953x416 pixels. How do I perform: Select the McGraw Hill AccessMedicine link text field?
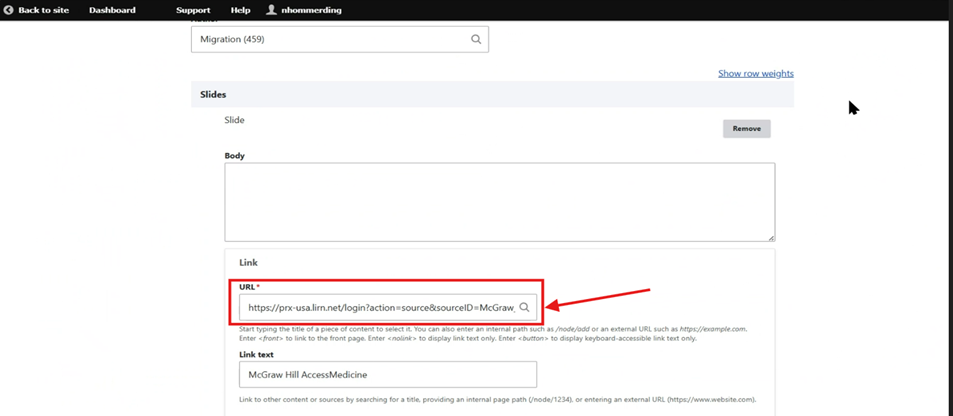[387, 374]
